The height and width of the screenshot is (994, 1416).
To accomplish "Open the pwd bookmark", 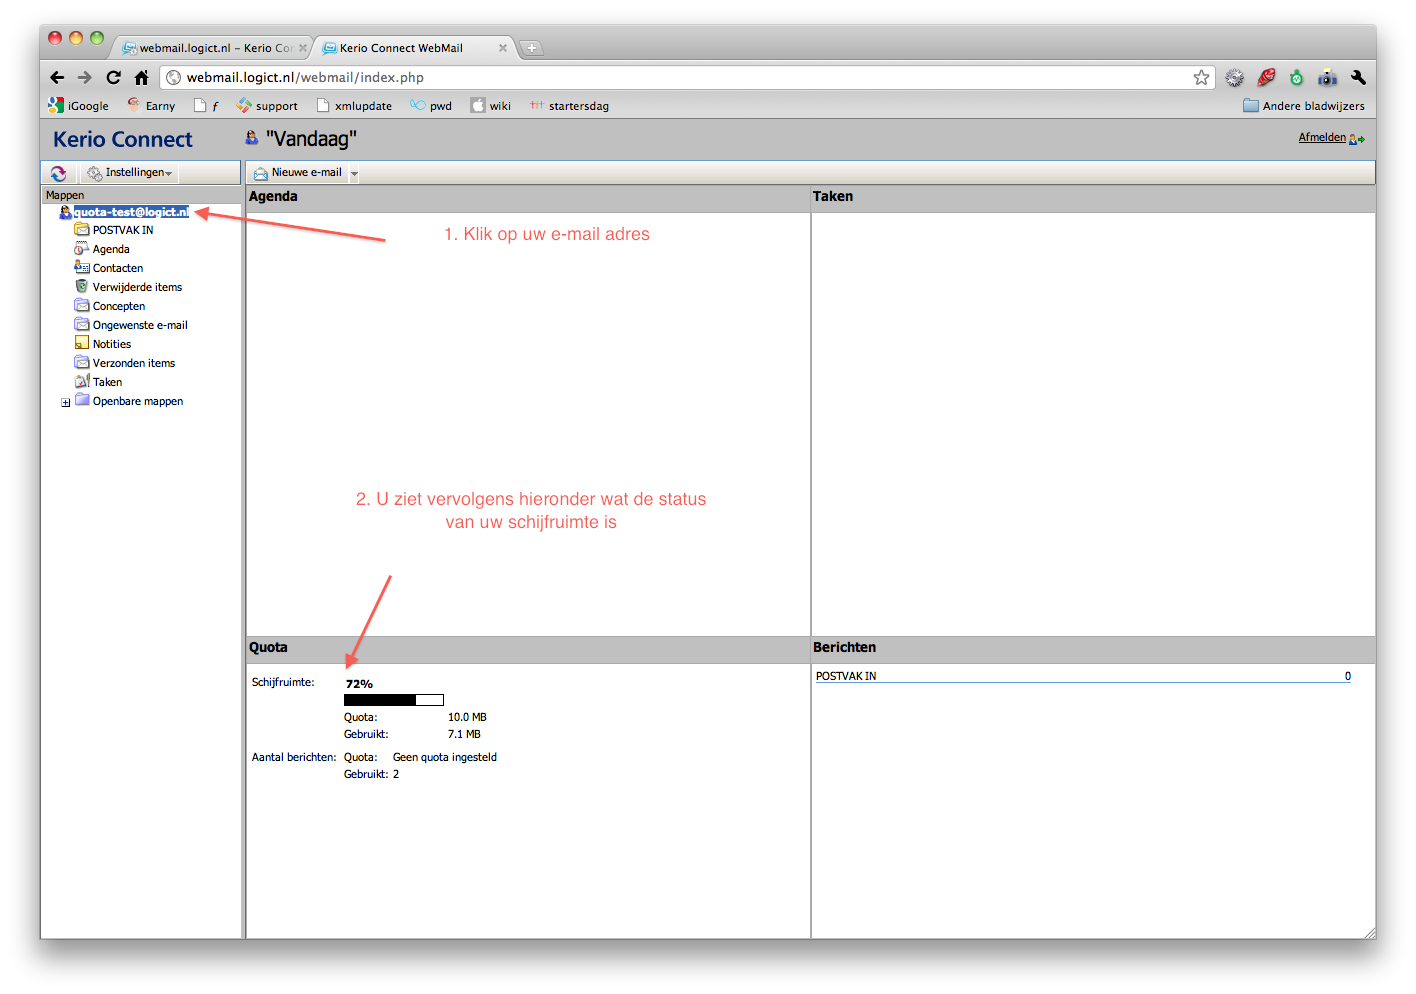I will tap(431, 105).
